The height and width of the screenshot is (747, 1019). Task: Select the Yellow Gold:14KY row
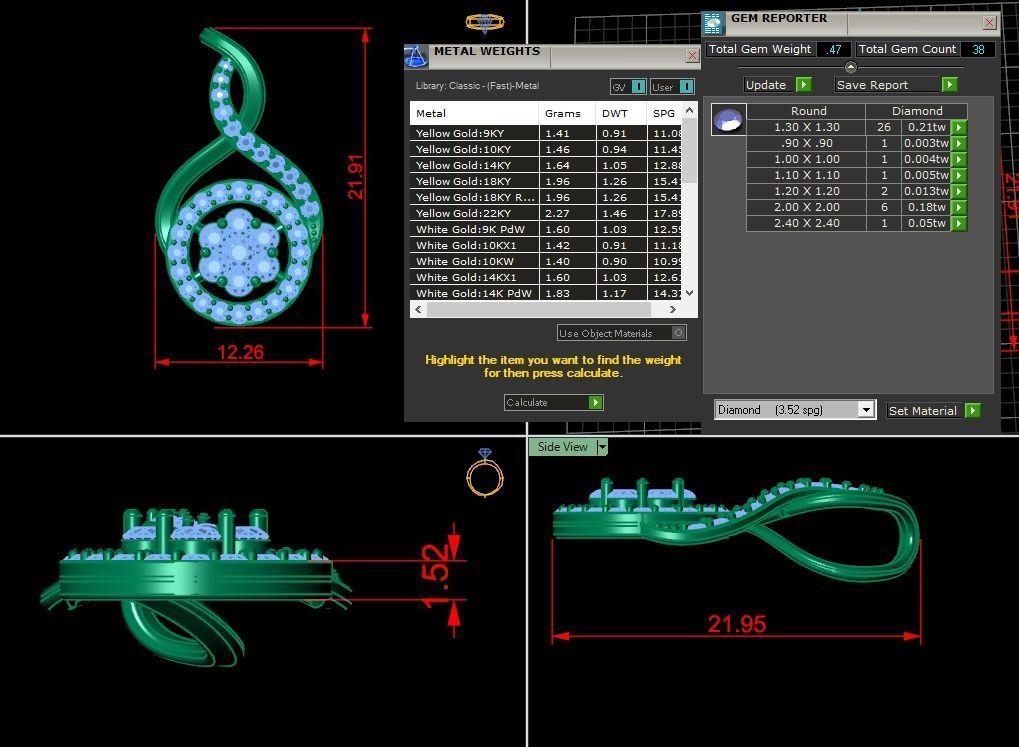546,165
